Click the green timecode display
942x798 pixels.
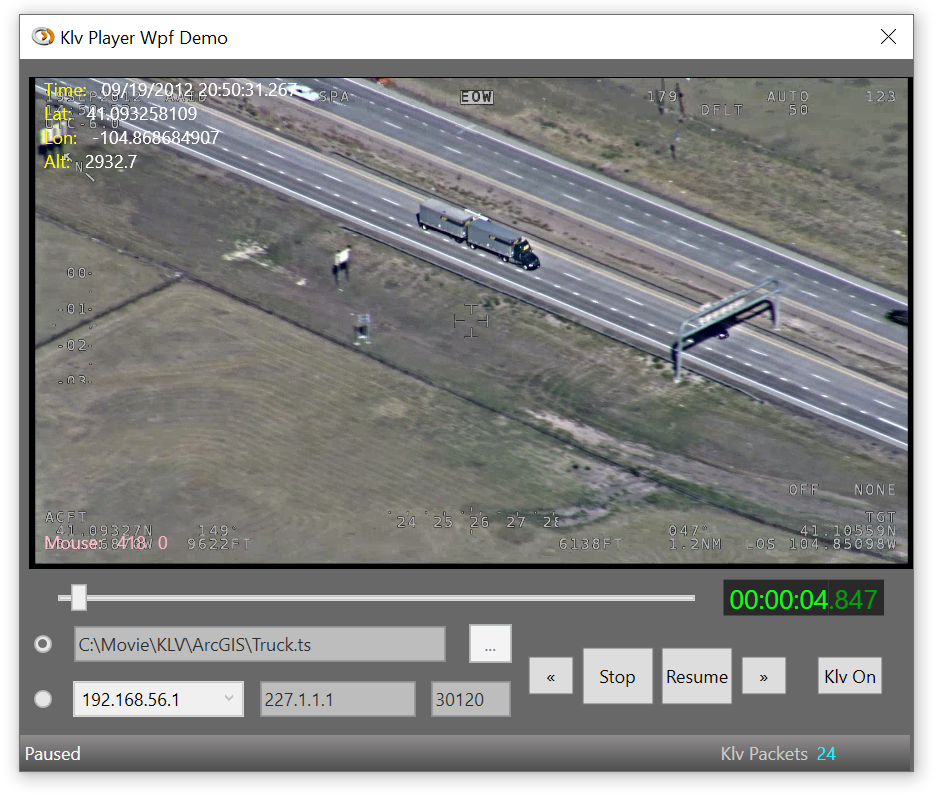click(802, 600)
